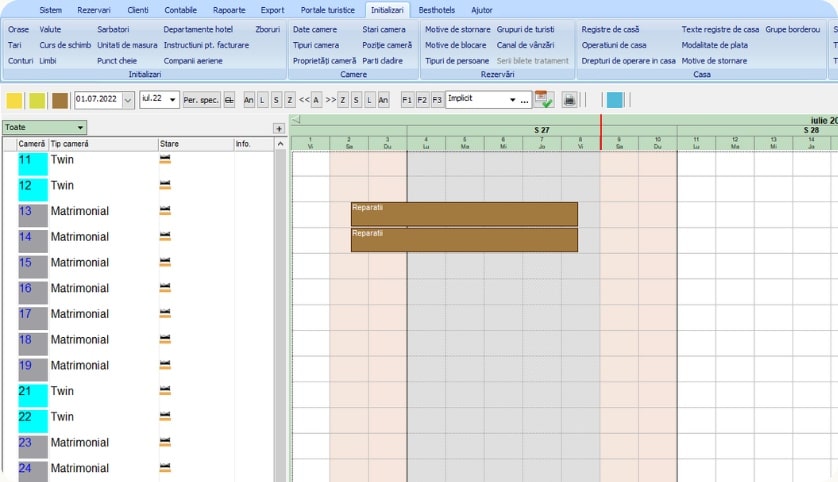Click the plus button above the room list
Viewport: 838px width, 482px height.
point(279,129)
